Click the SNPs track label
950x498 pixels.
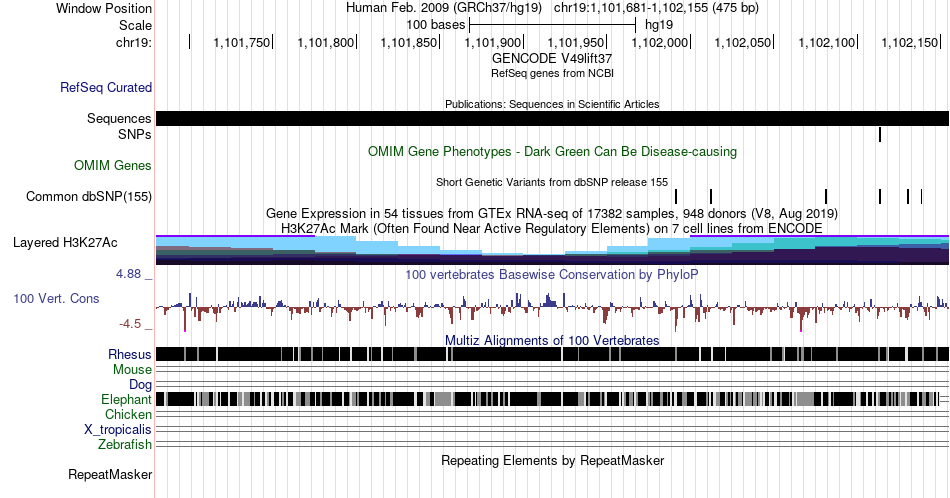point(135,134)
